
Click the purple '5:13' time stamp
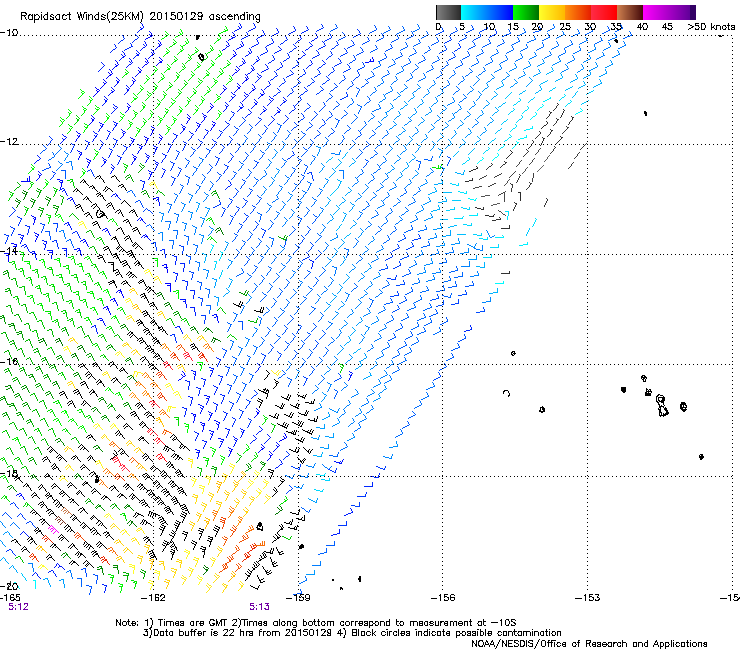pos(260,607)
